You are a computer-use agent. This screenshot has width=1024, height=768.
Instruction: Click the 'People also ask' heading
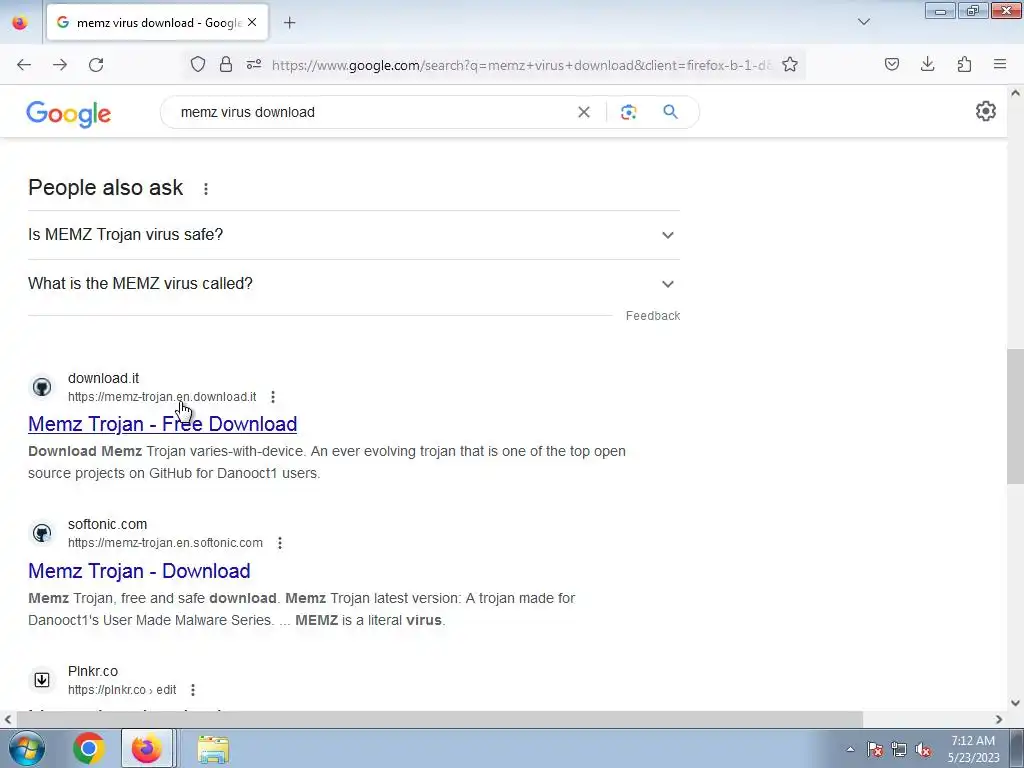coord(106,188)
